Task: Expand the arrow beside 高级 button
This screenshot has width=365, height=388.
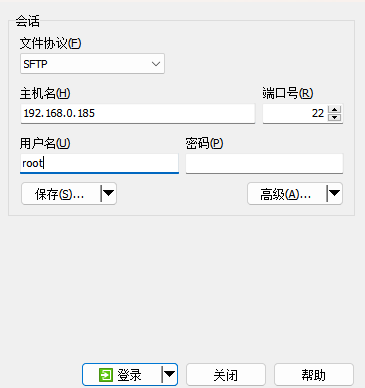Action: (x=335, y=194)
